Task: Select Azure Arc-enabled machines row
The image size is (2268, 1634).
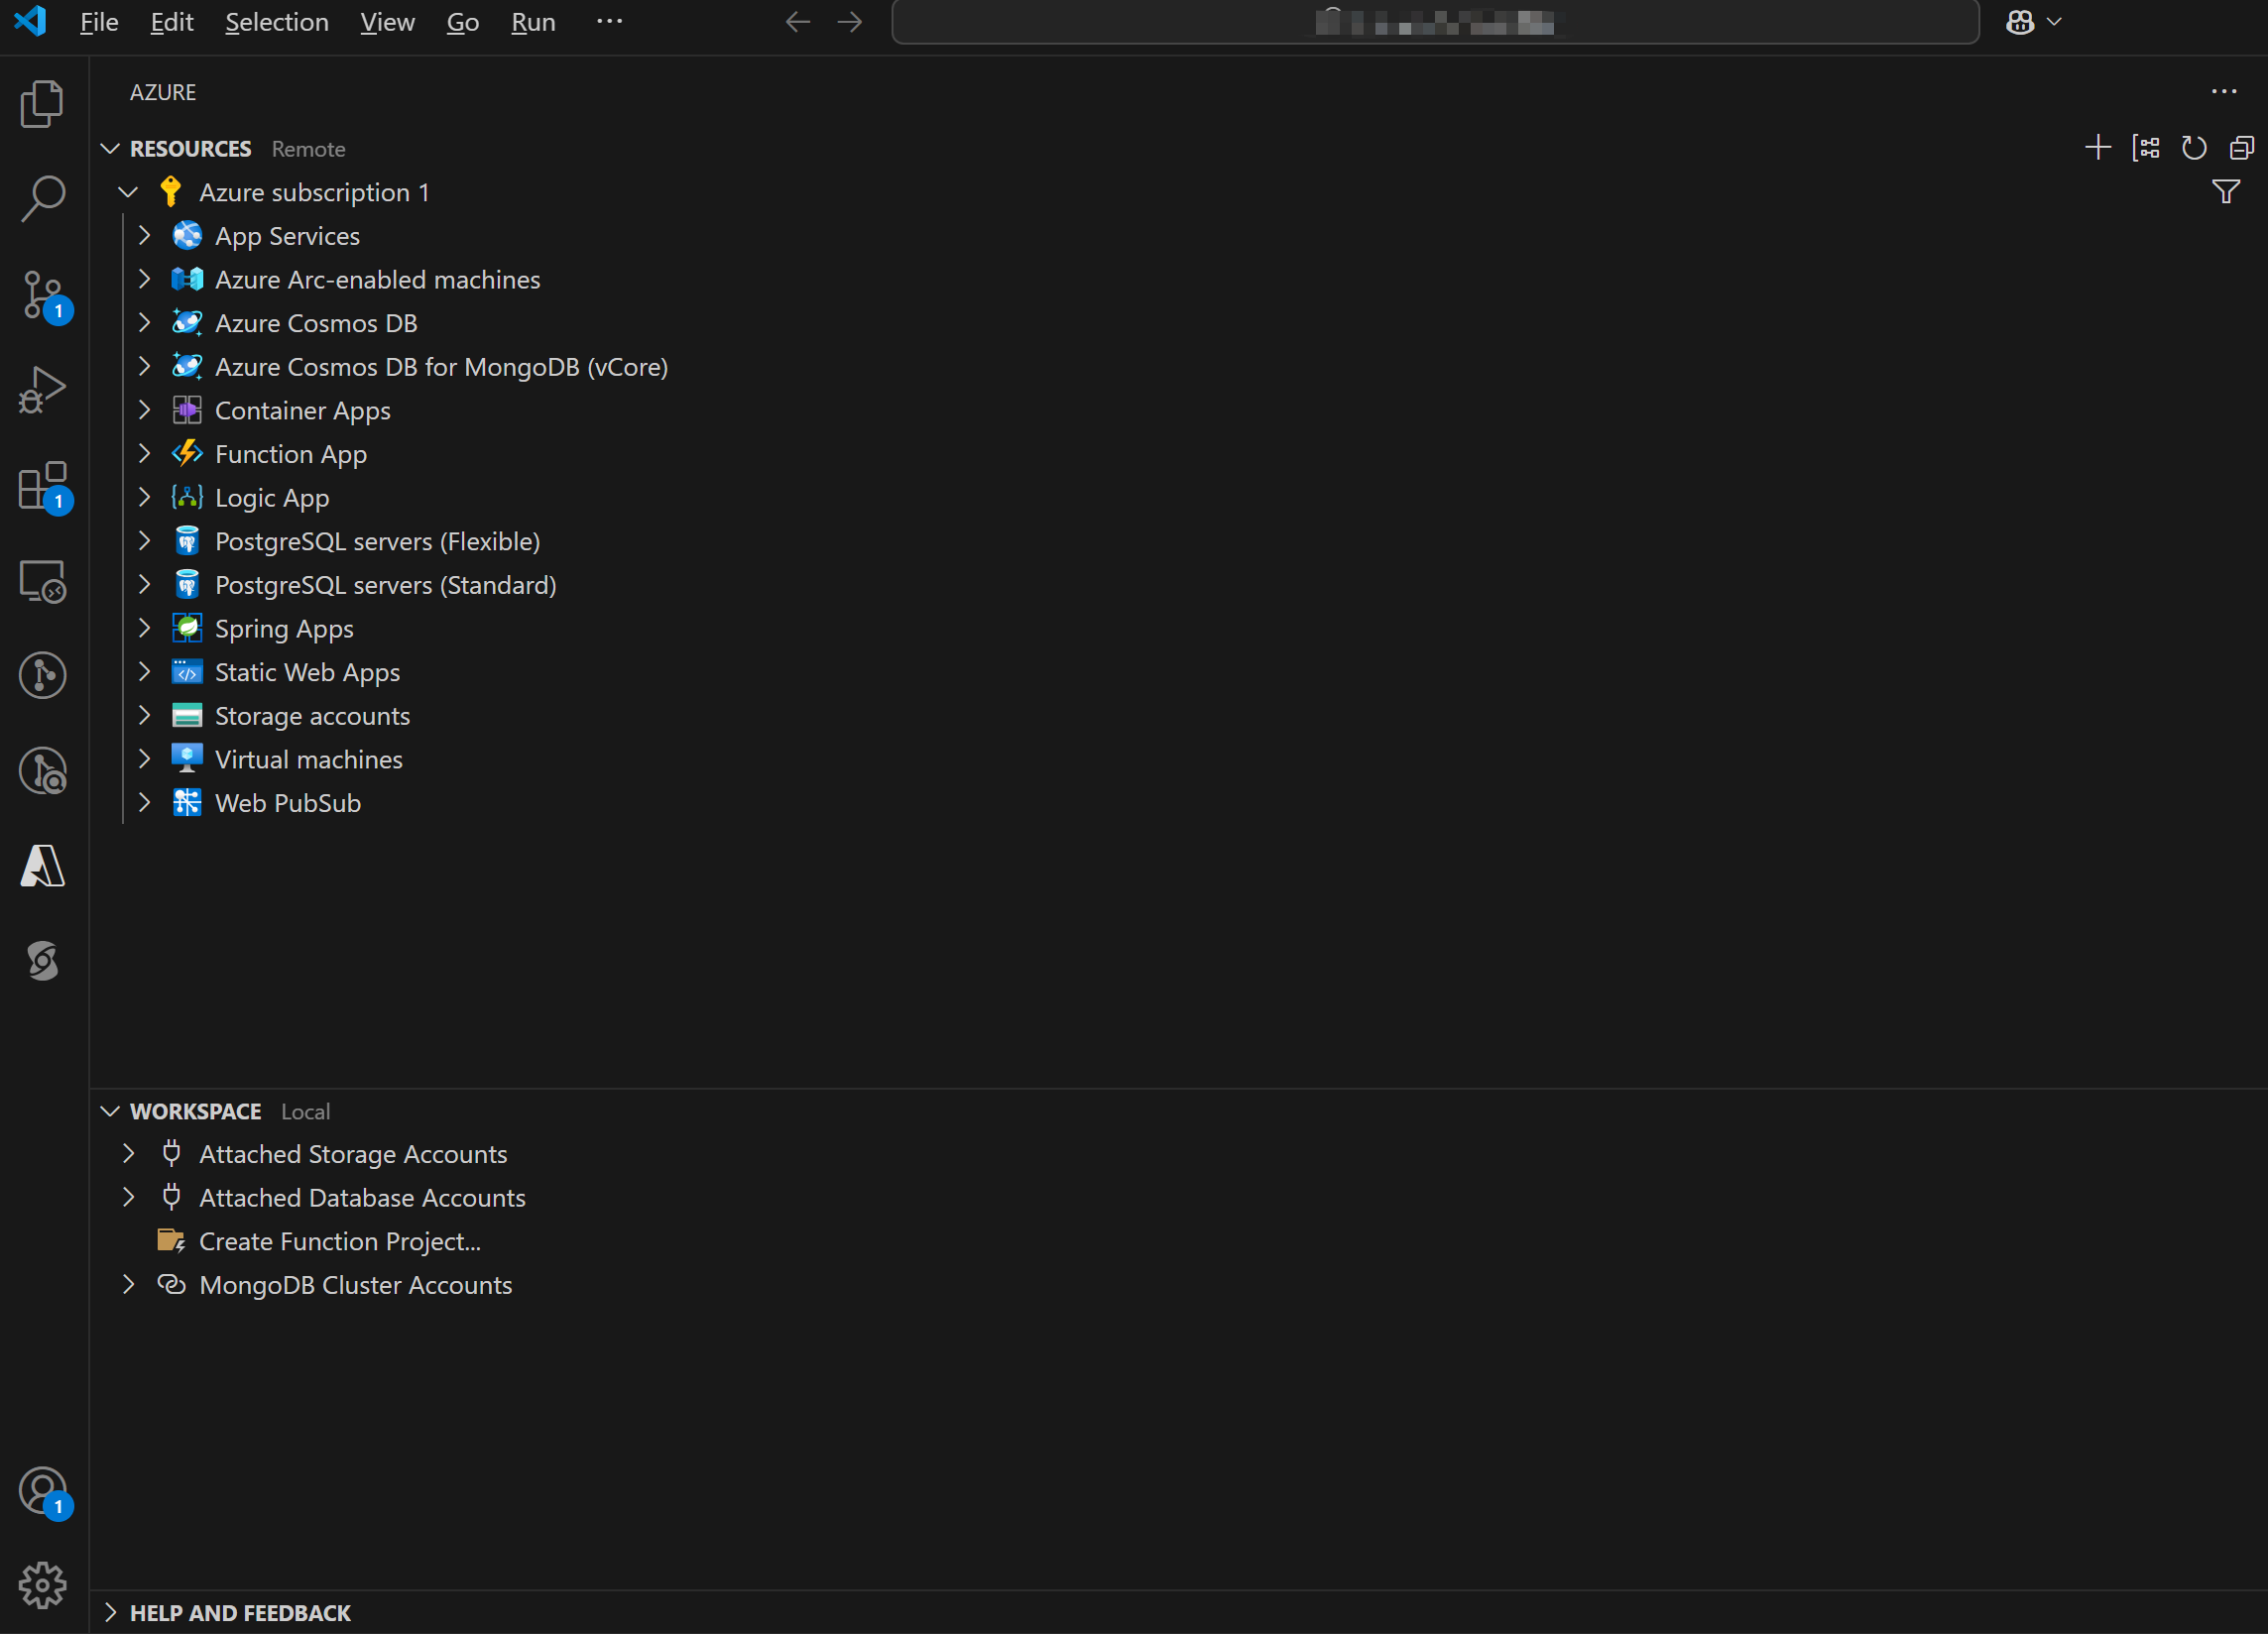Action: click(1179, 279)
